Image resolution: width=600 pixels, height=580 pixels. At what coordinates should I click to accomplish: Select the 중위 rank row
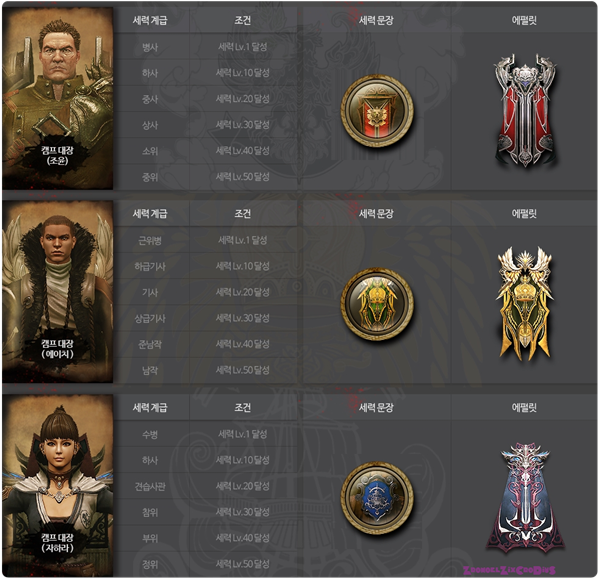[x=205, y=177]
